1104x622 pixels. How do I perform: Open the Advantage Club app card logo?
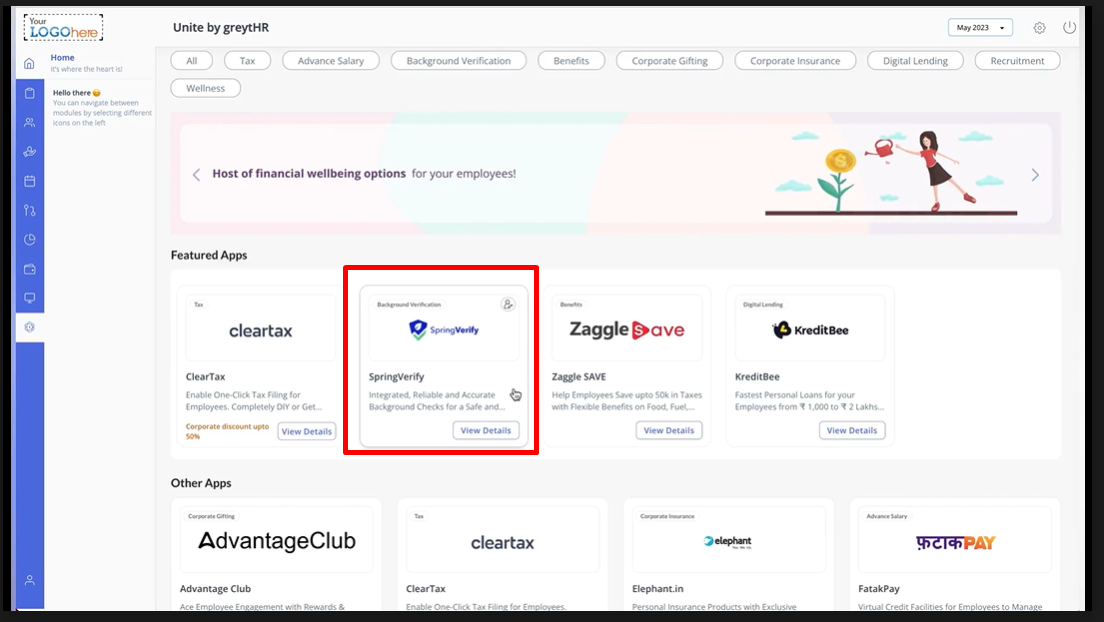pyautogui.click(x=277, y=541)
